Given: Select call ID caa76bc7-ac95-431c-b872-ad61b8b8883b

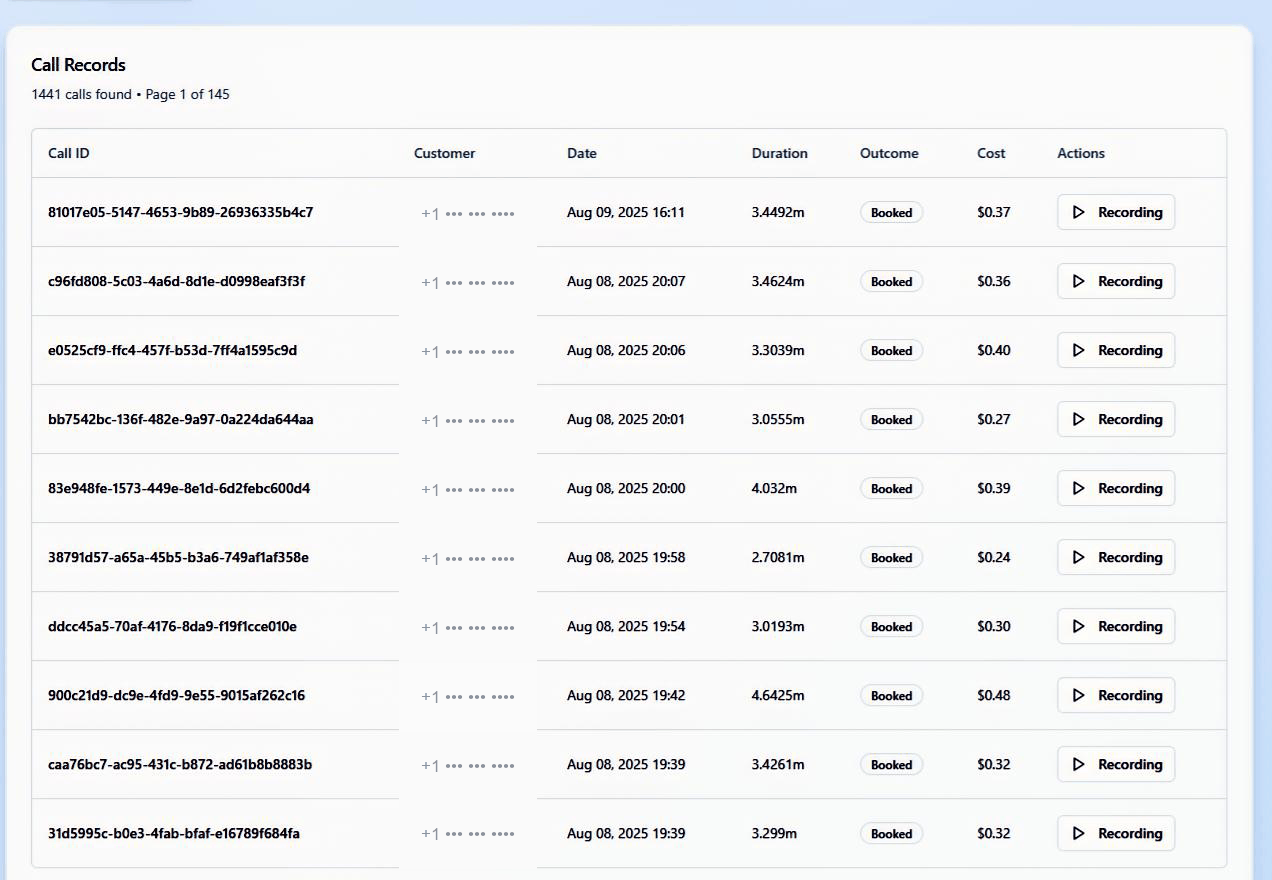Looking at the screenshot, I should pos(180,764).
